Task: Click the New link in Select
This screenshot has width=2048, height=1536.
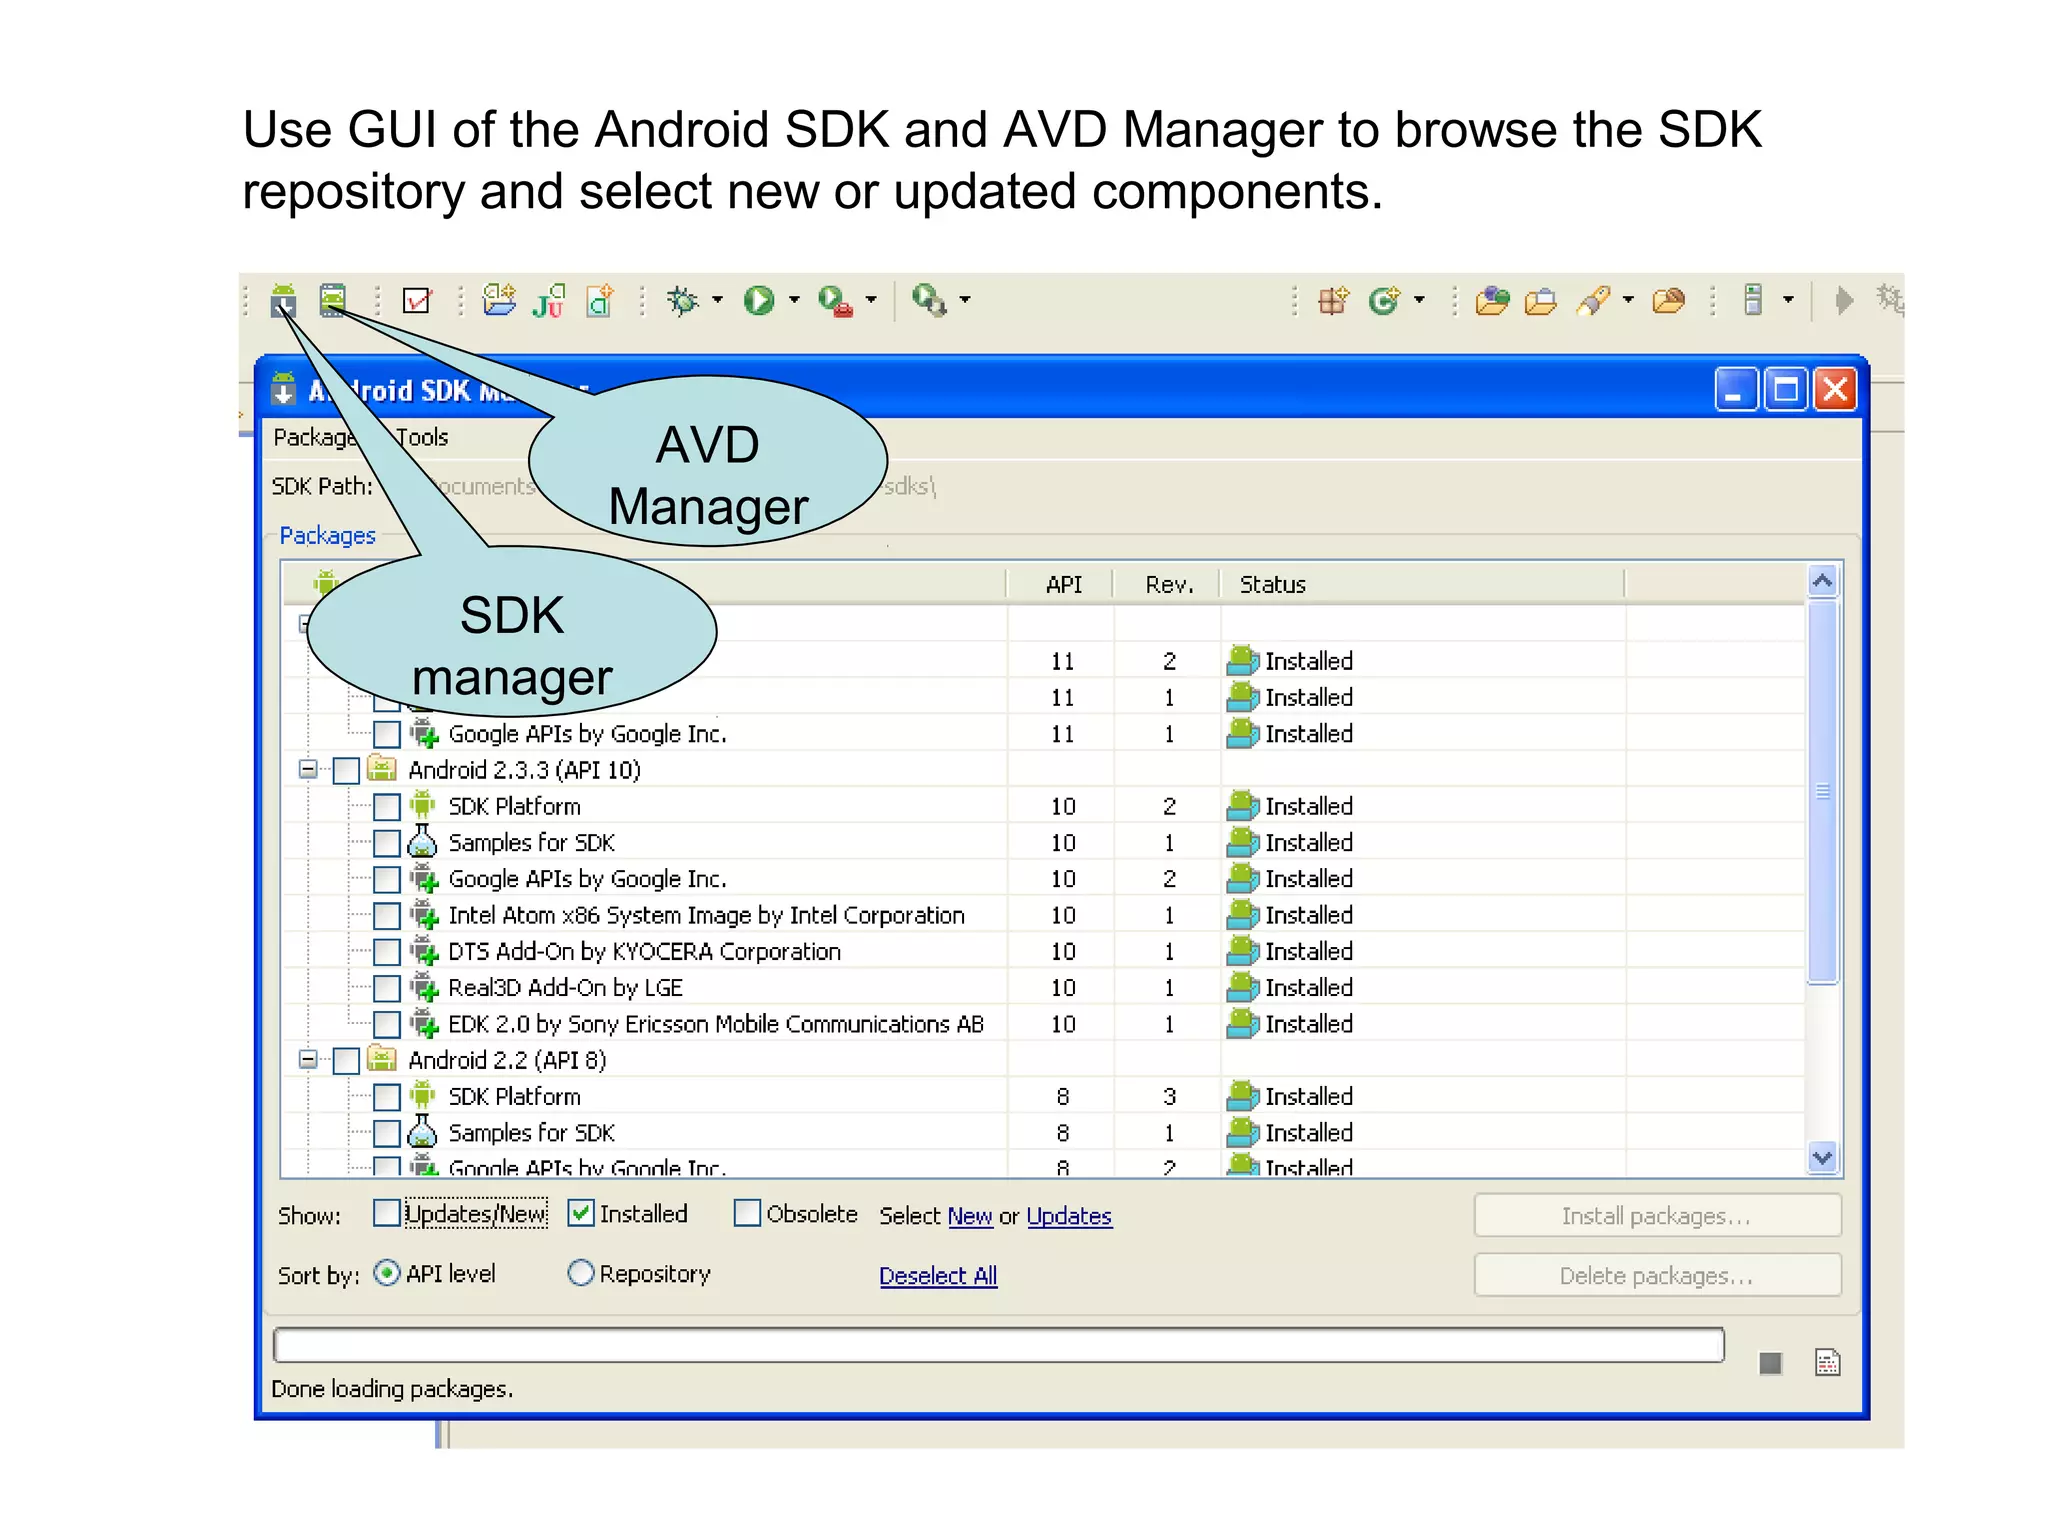Action: (x=970, y=1216)
